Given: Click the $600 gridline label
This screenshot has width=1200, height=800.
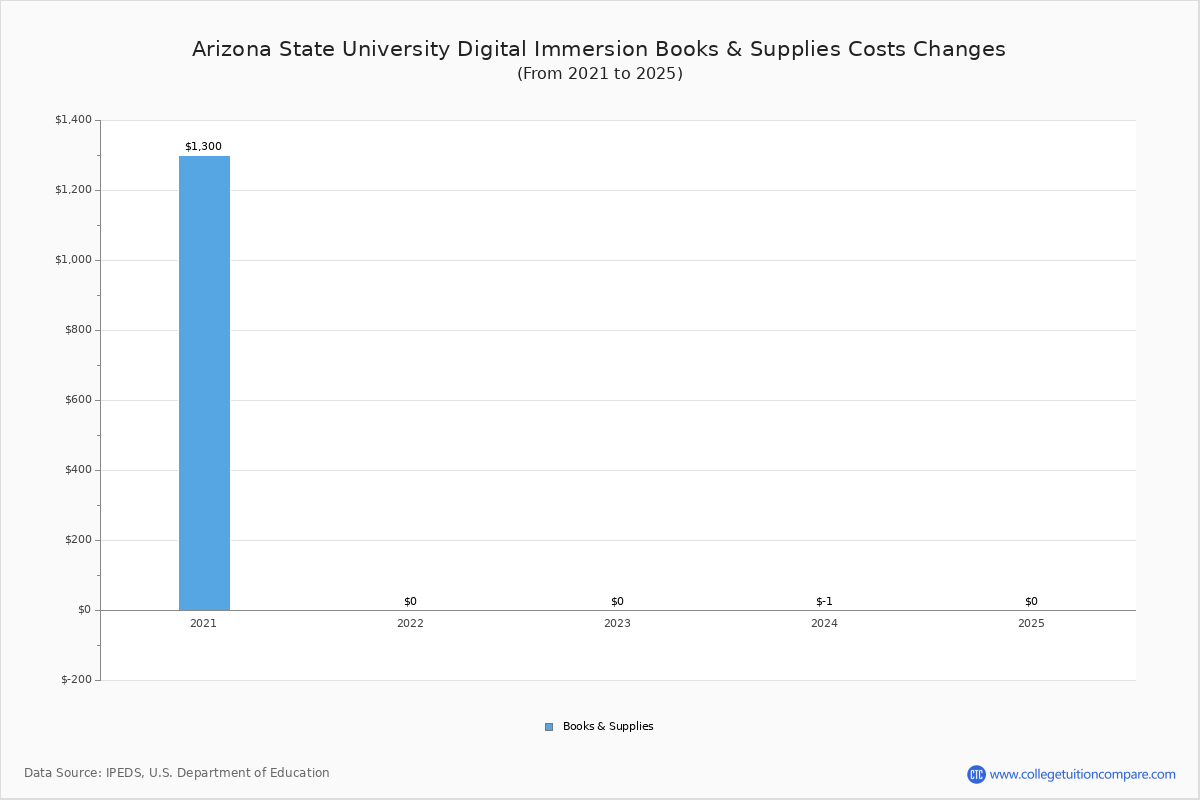Looking at the screenshot, I should (x=77, y=398).
